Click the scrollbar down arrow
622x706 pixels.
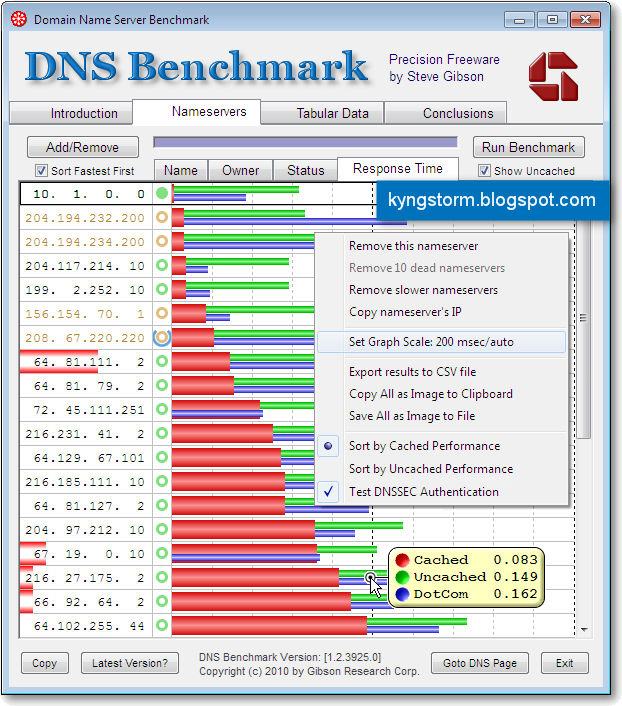click(x=584, y=629)
